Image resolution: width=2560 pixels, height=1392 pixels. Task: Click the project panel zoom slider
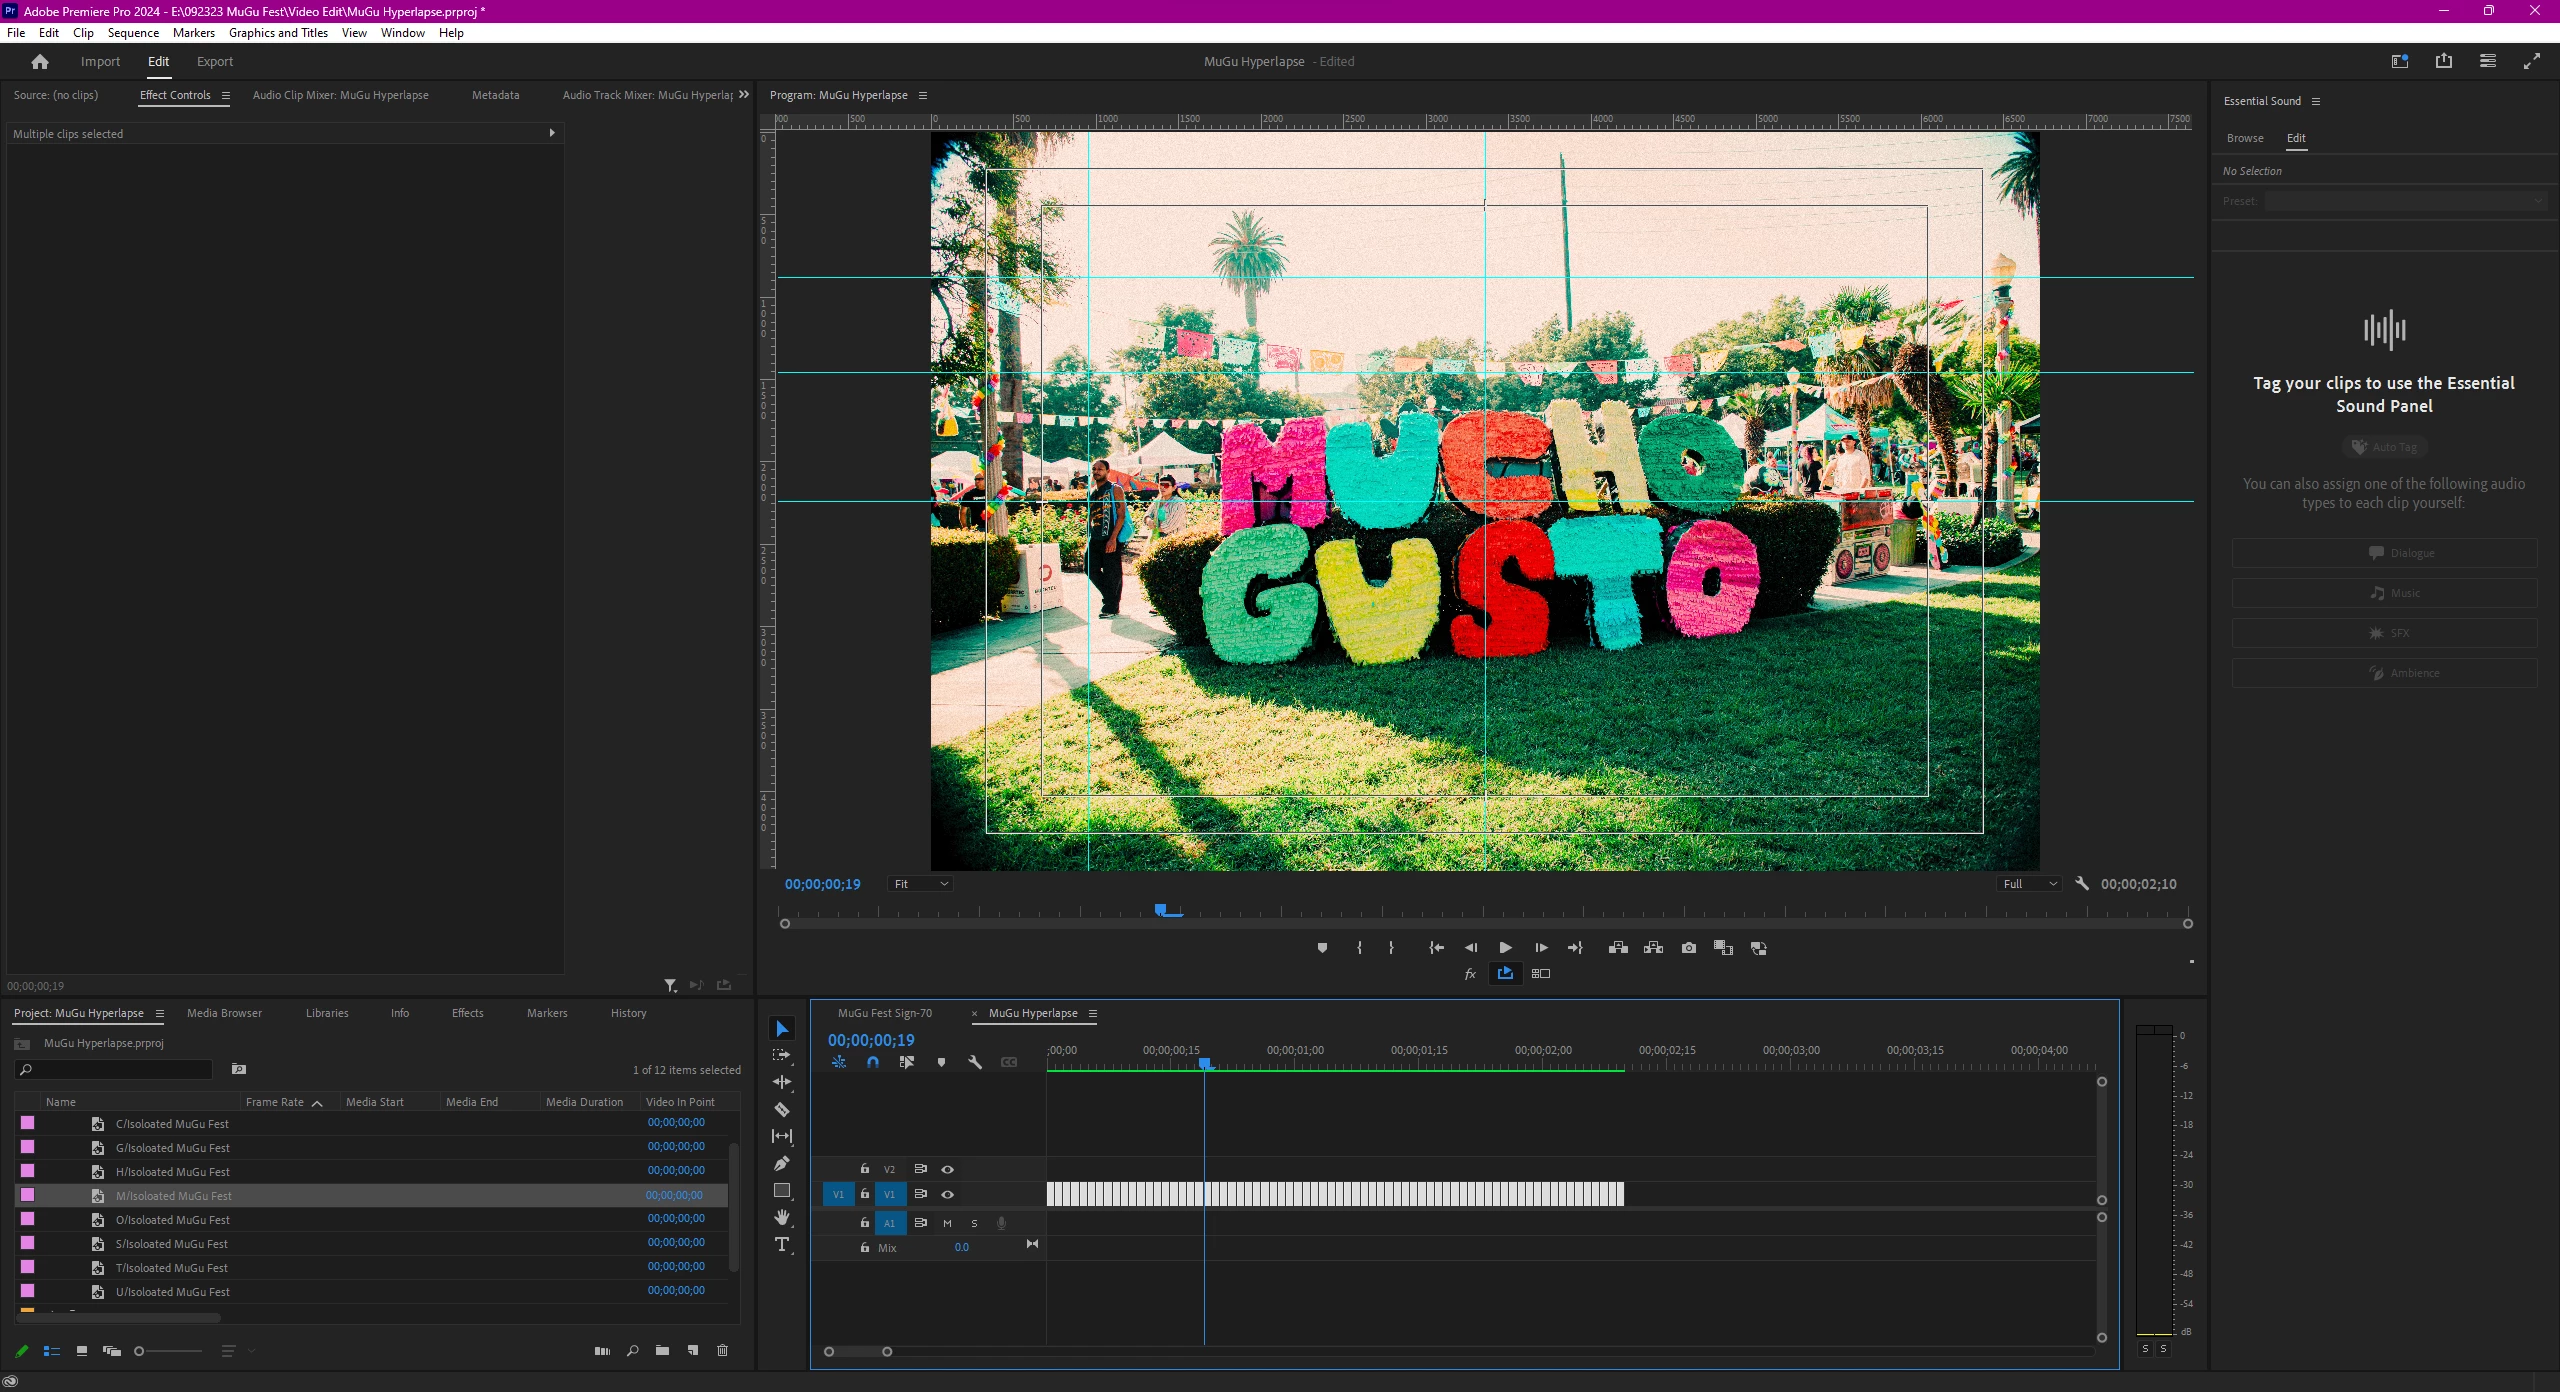(x=168, y=1351)
